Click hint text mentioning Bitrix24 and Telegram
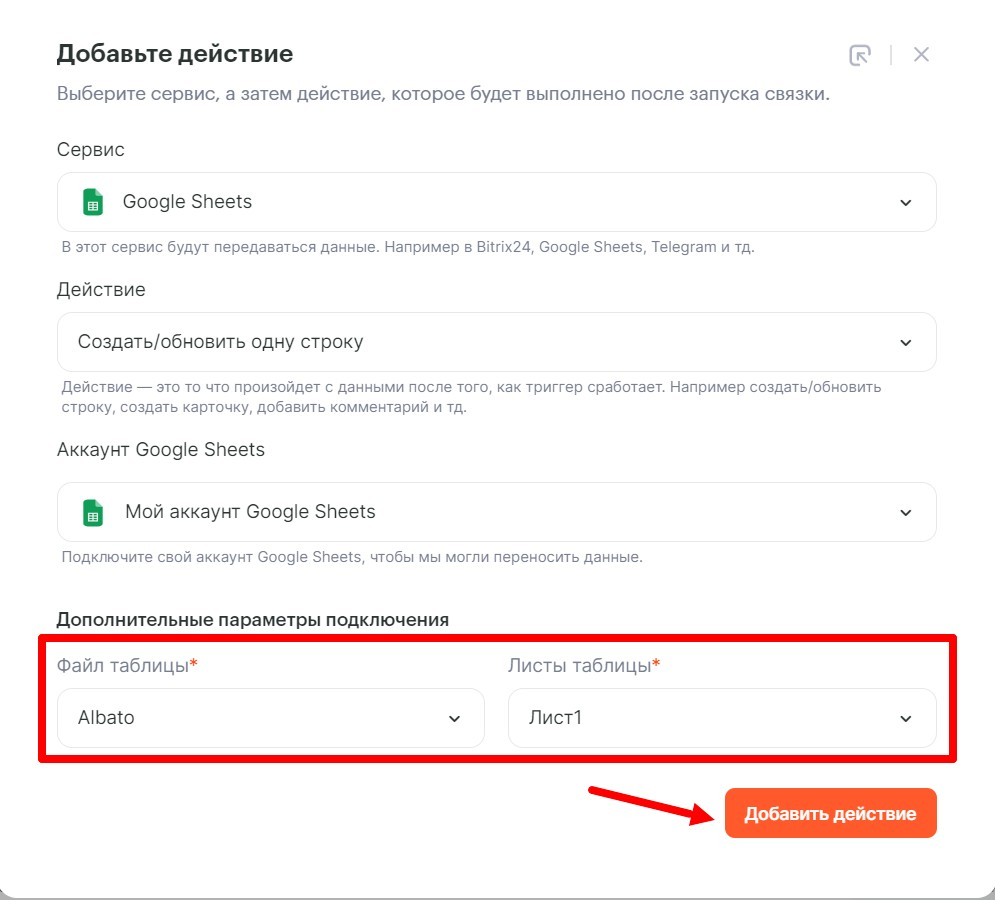This screenshot has height=900, width=995. pos(408,247)
